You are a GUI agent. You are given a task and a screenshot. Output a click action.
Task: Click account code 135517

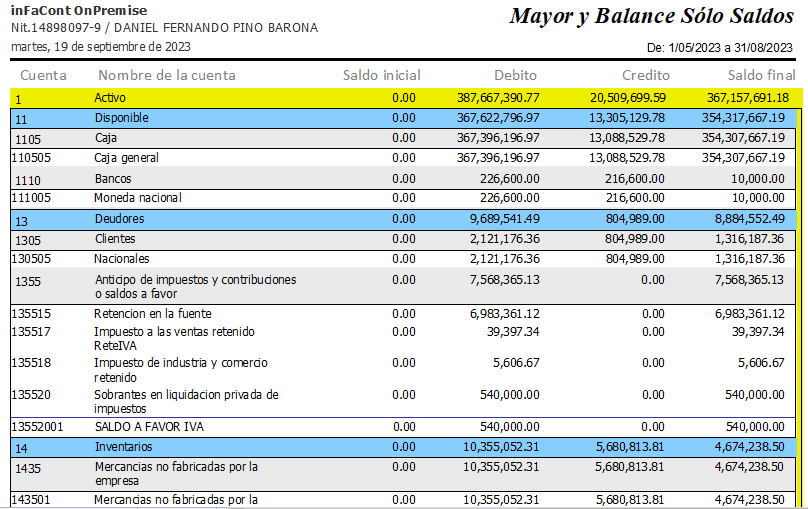coord(31,332)
